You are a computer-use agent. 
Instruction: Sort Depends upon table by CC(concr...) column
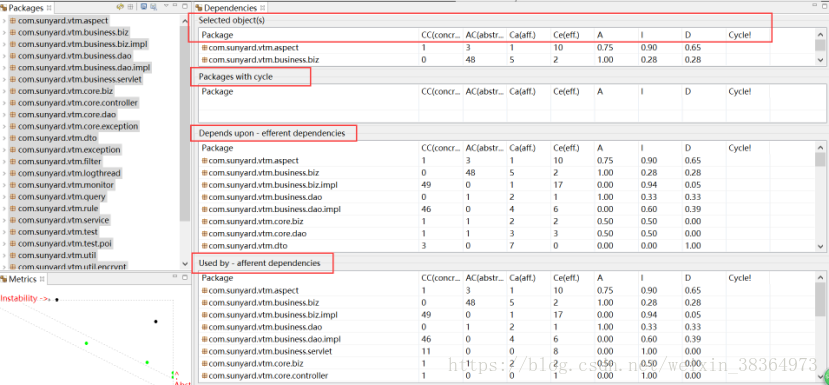pos(441,148)
